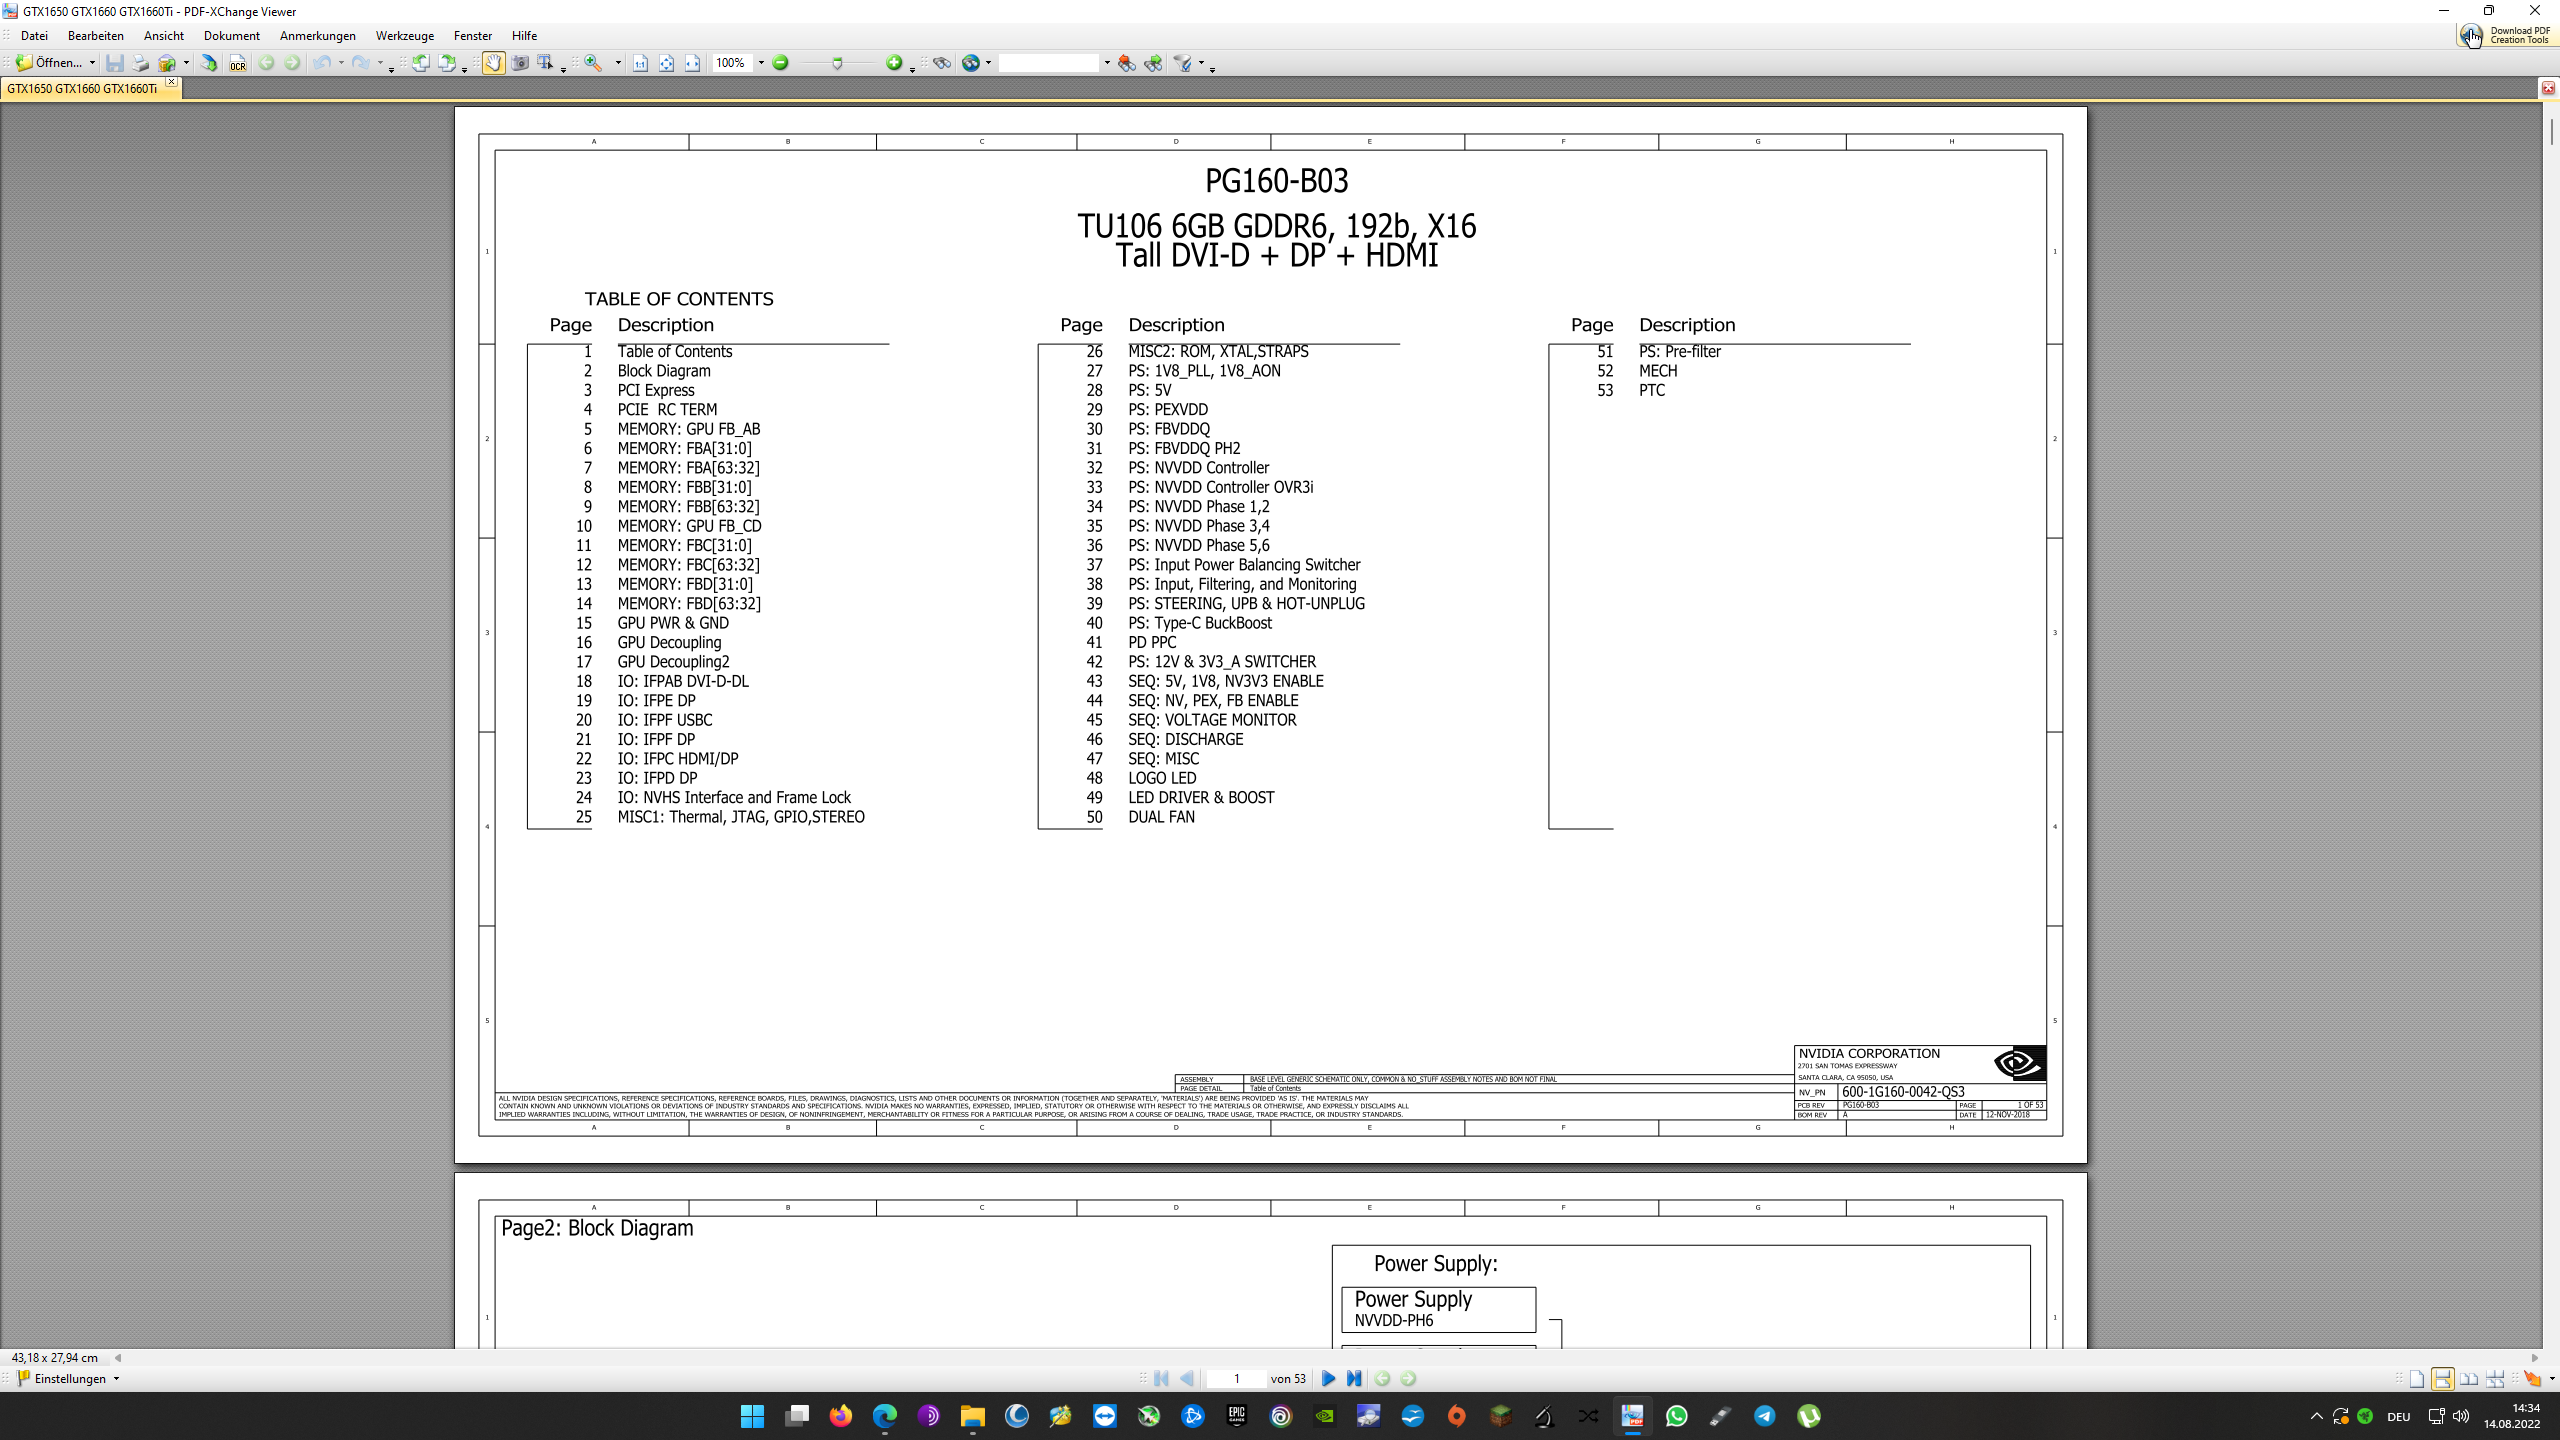The width and height of the screenshot is (2560, 1440).
Task: Open the Dokument menu
Action: click(x=231, y=36)
